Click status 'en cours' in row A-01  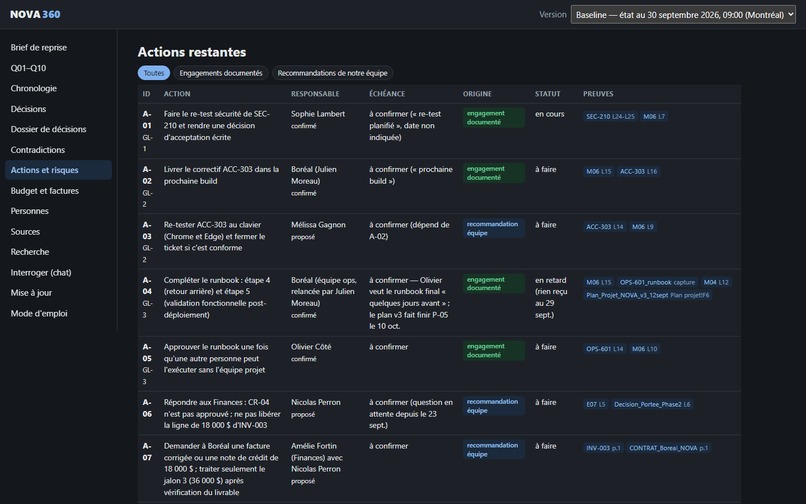[549, 114]
